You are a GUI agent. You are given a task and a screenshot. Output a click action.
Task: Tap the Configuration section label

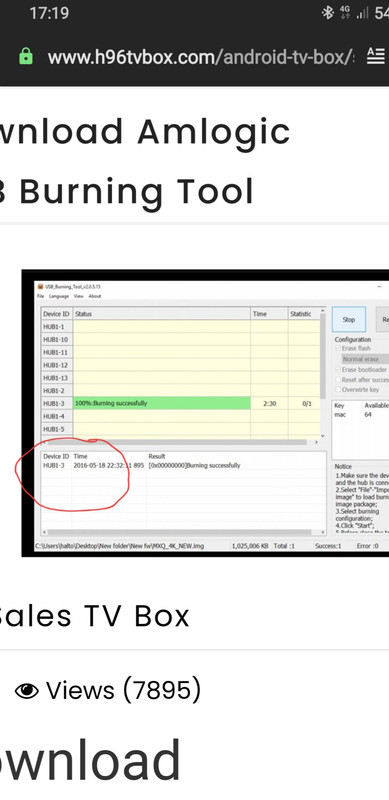click(x=353, y=339)
